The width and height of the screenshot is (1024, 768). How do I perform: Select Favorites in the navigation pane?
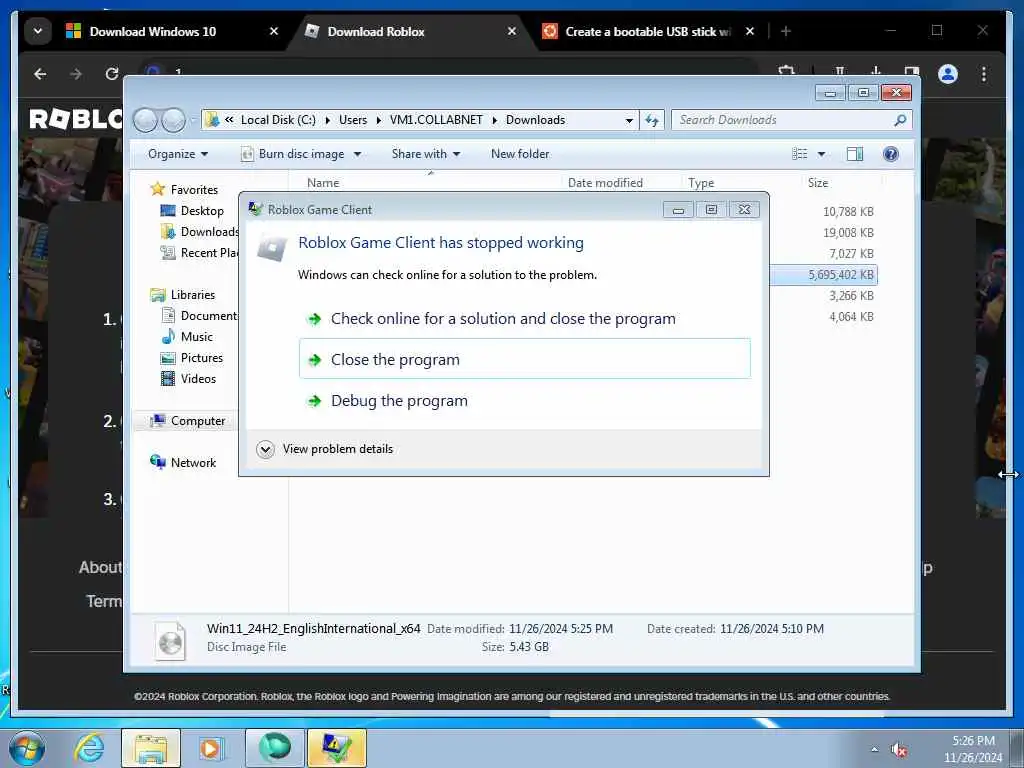(194, 189)
